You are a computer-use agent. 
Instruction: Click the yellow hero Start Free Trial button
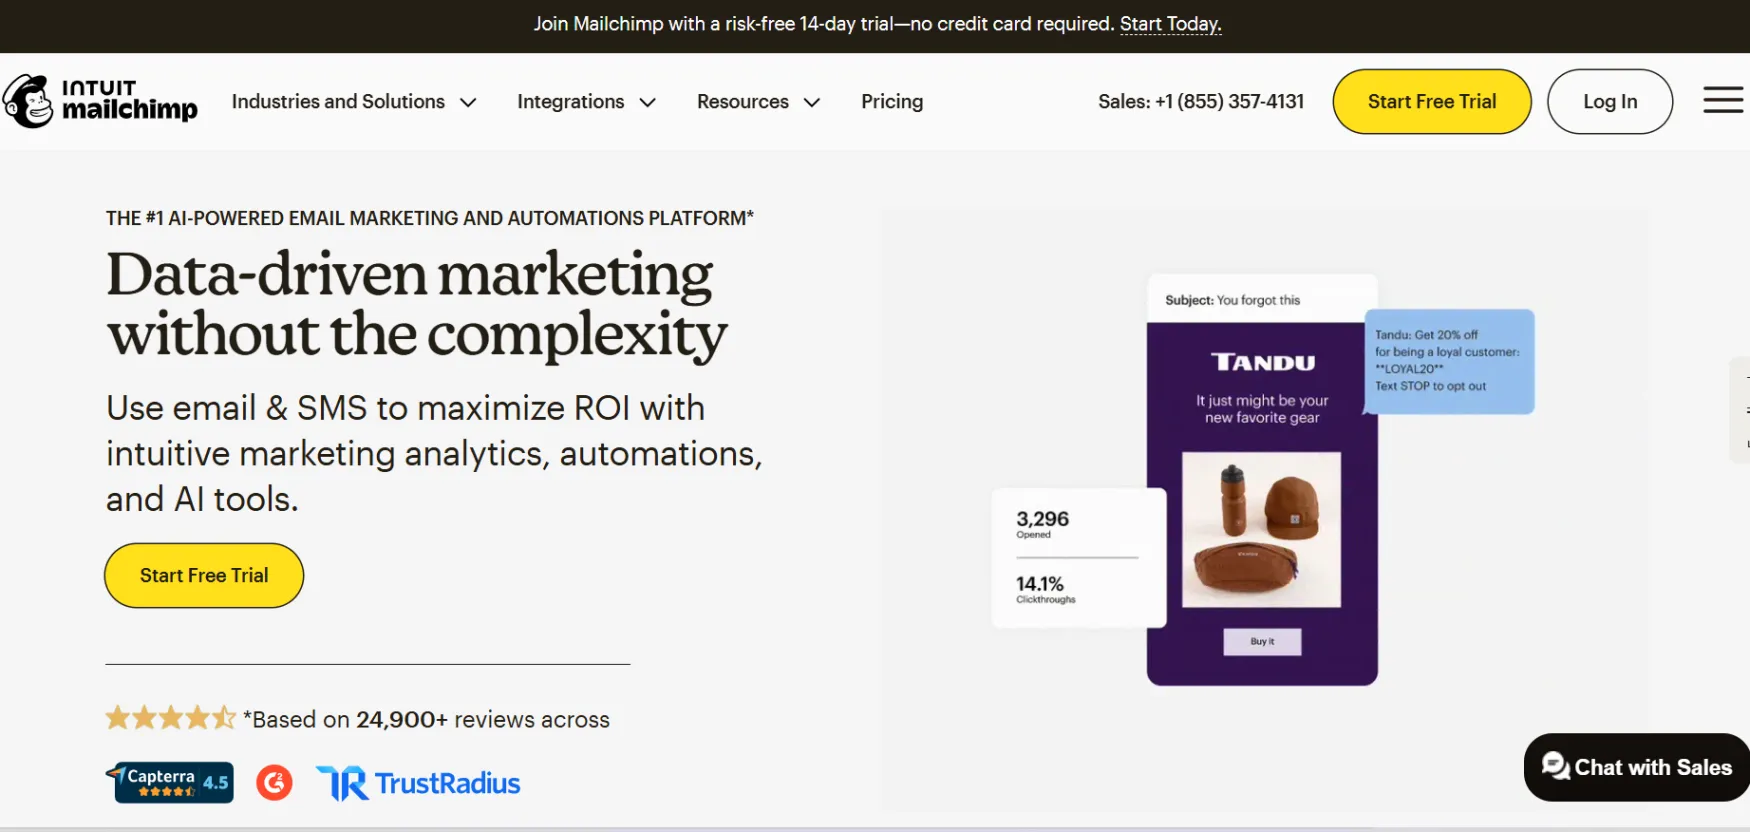coord(203,575)
